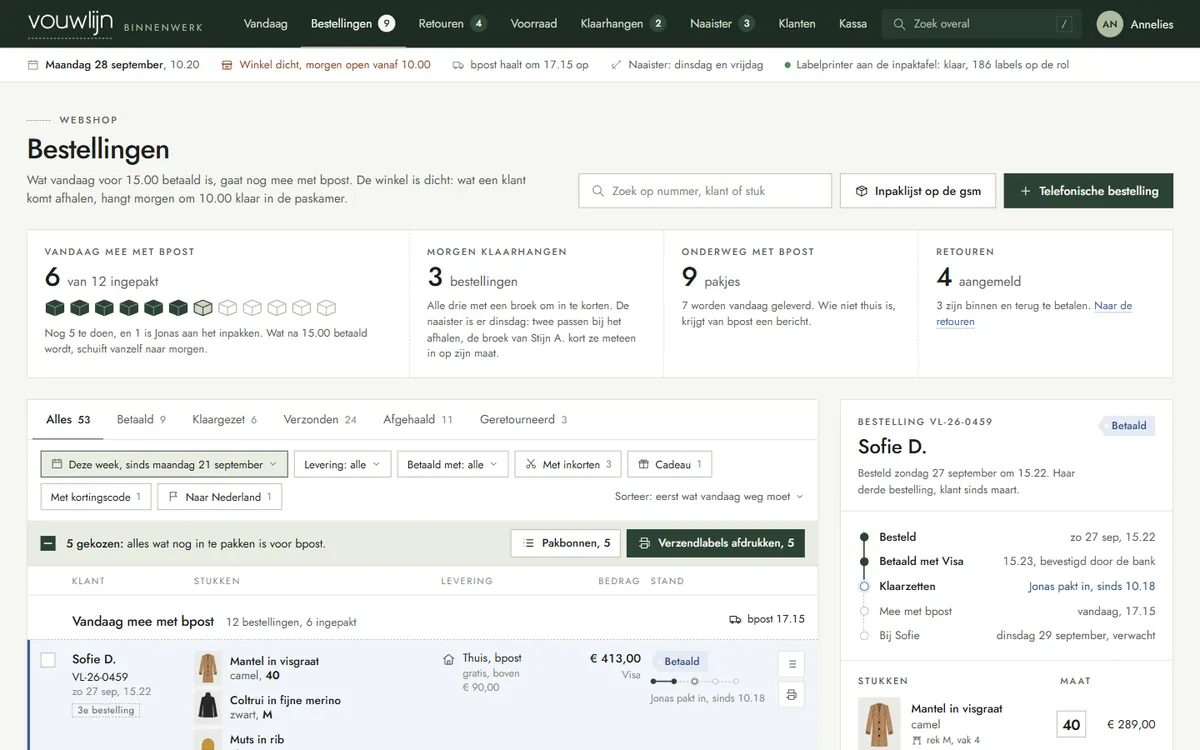Screen dimensions: 1200x750
Task: Click the size 40 box in the order details
Action: coord(1072,724)
